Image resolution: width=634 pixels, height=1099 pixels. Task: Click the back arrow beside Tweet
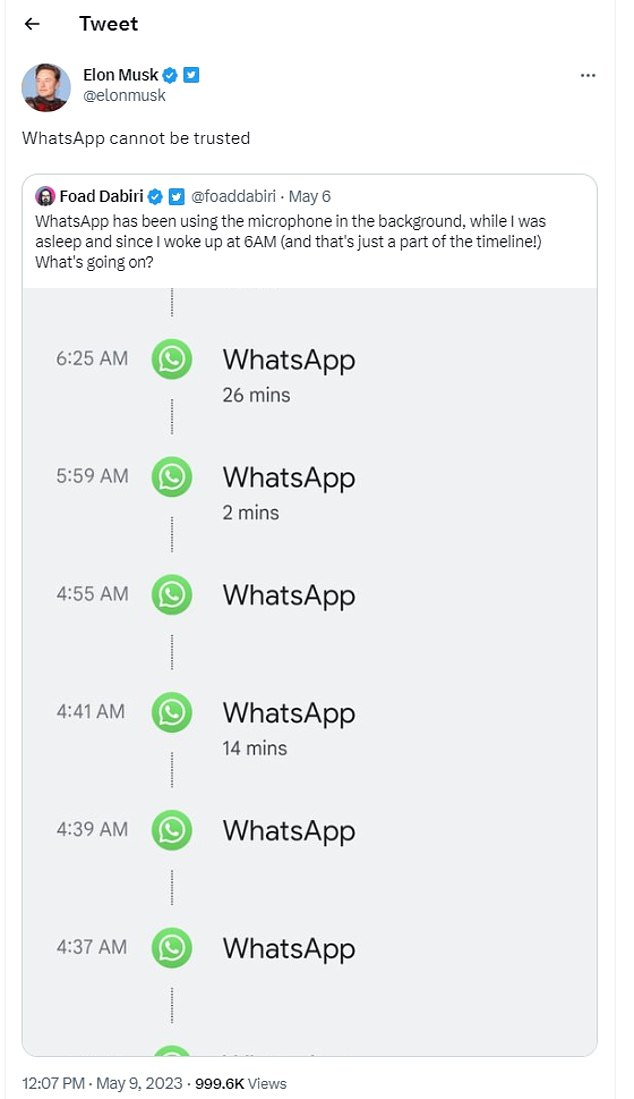[x=32, y=24]
